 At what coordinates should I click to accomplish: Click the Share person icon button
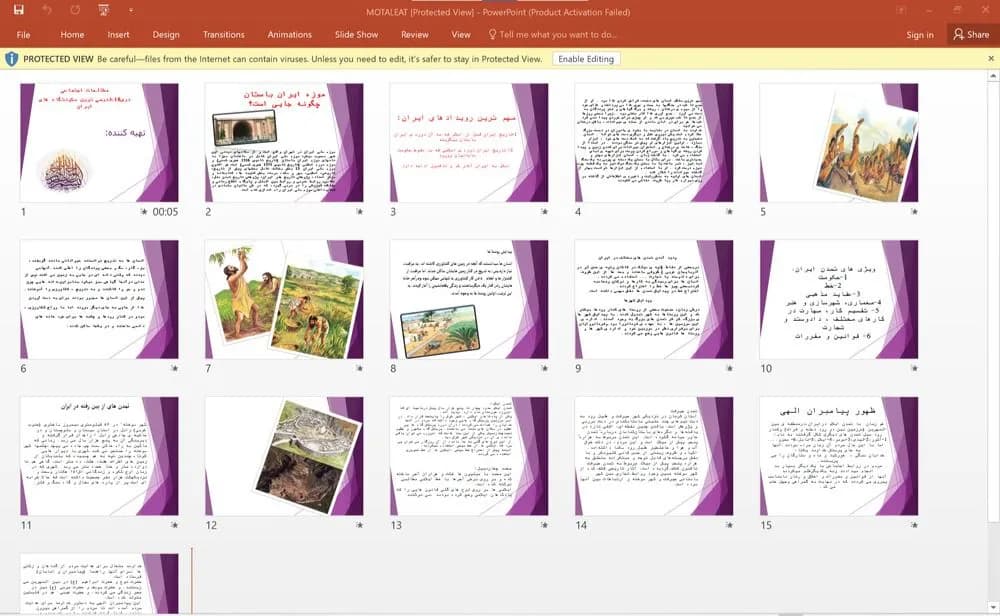[x=959, y=34]
